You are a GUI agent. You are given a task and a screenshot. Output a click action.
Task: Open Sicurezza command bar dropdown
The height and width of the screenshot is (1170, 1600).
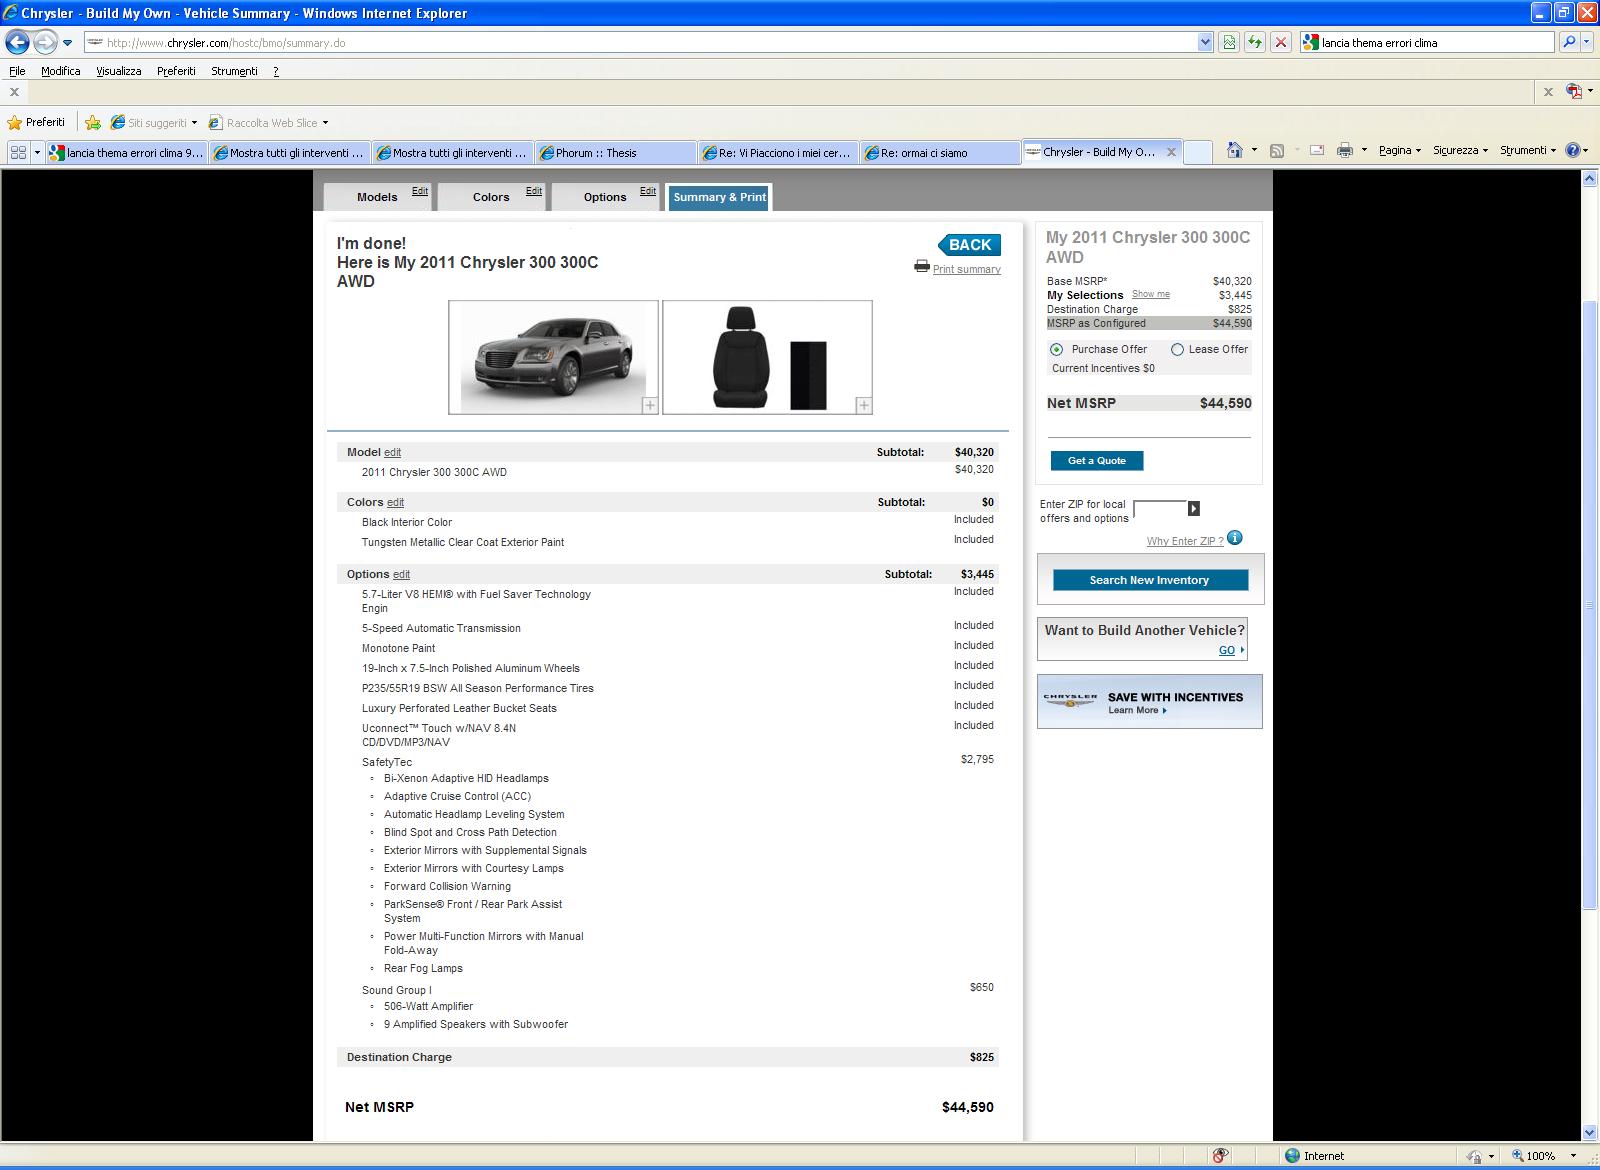point(1461,150)
